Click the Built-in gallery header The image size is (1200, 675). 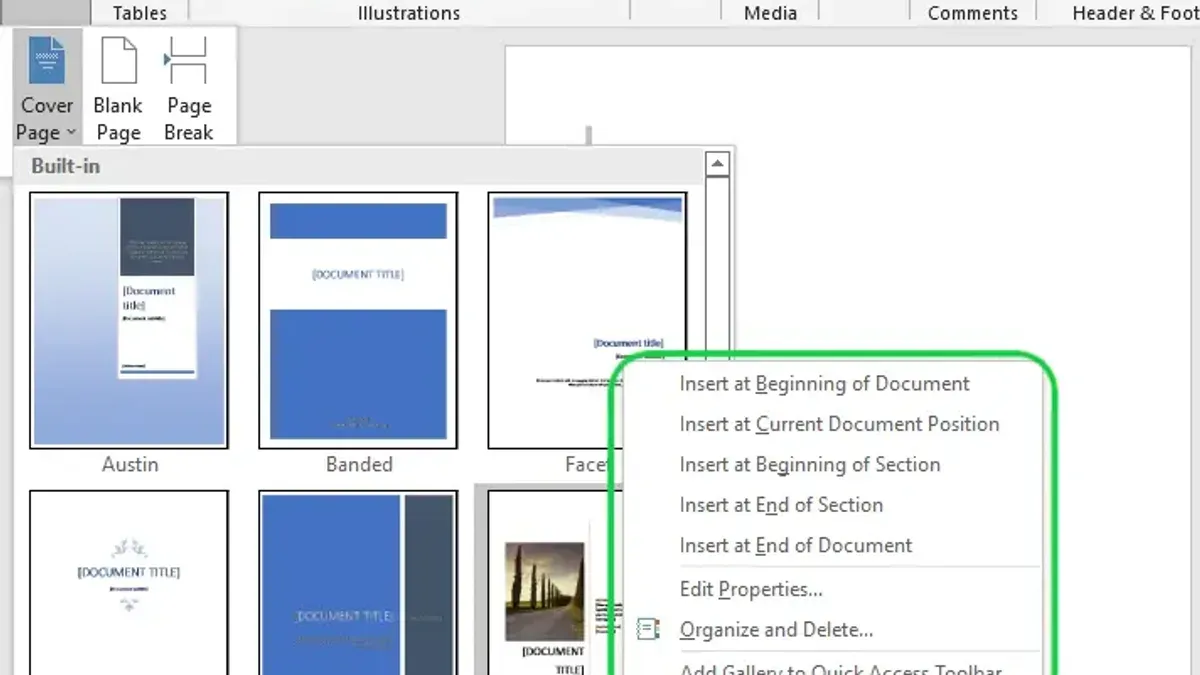click(x=358, y=166)
